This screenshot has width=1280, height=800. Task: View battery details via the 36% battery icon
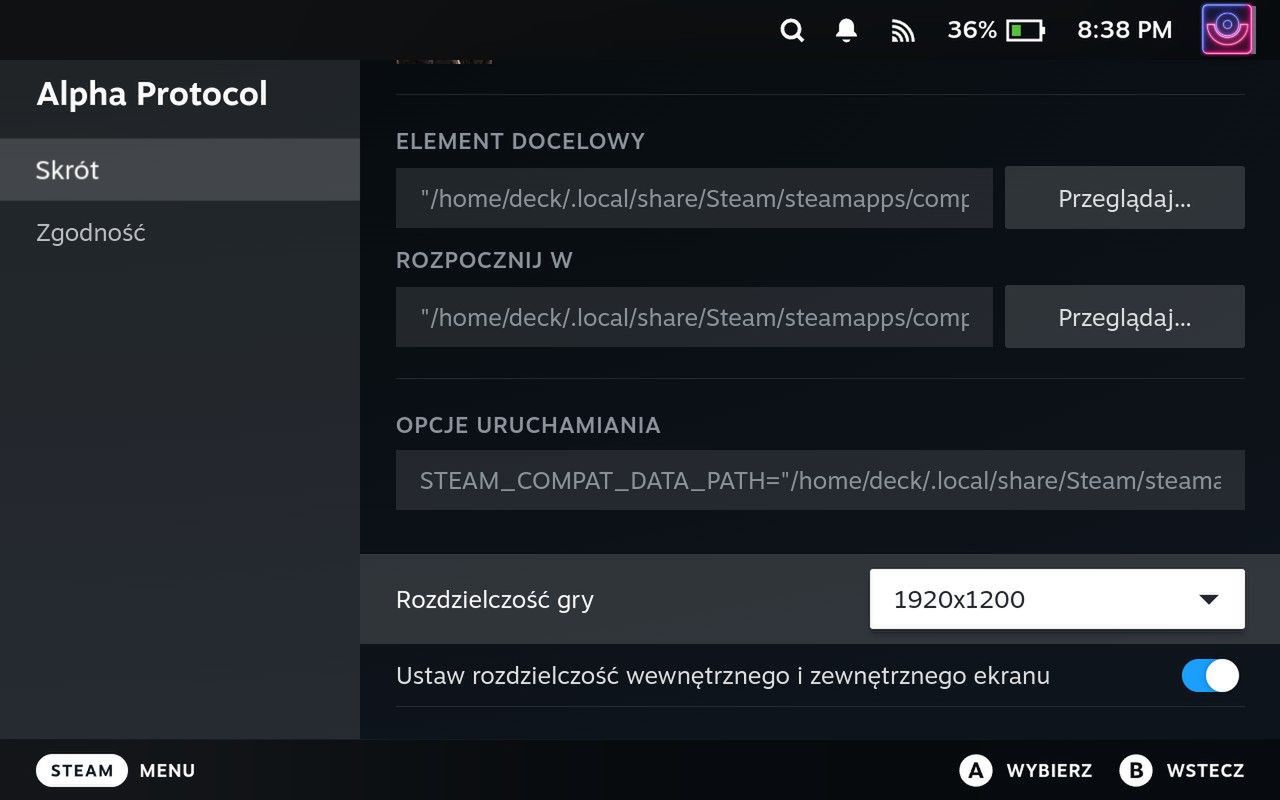[x=997, y=30]
